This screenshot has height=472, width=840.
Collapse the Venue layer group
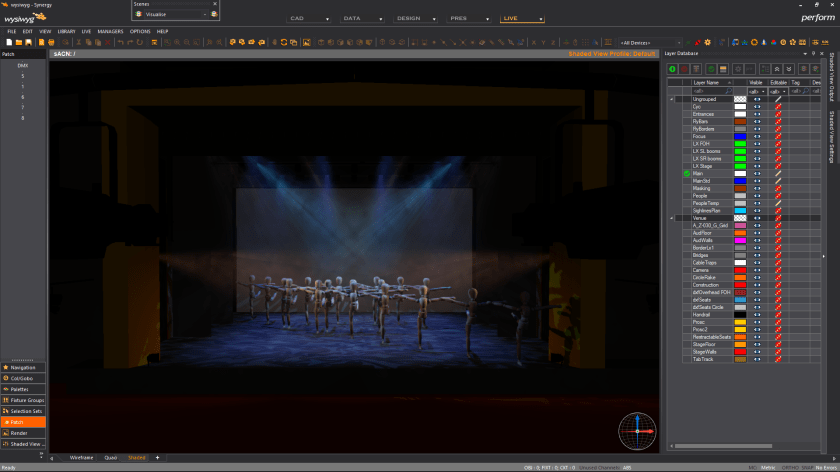coord(672,218)
